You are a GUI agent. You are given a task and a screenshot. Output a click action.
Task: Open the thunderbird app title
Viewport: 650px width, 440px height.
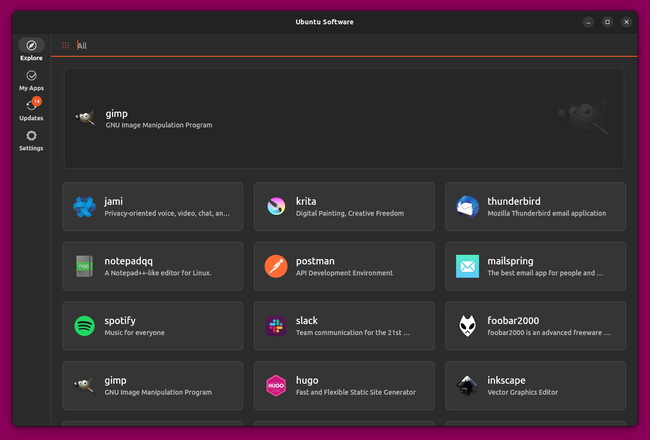coord(514,201)
